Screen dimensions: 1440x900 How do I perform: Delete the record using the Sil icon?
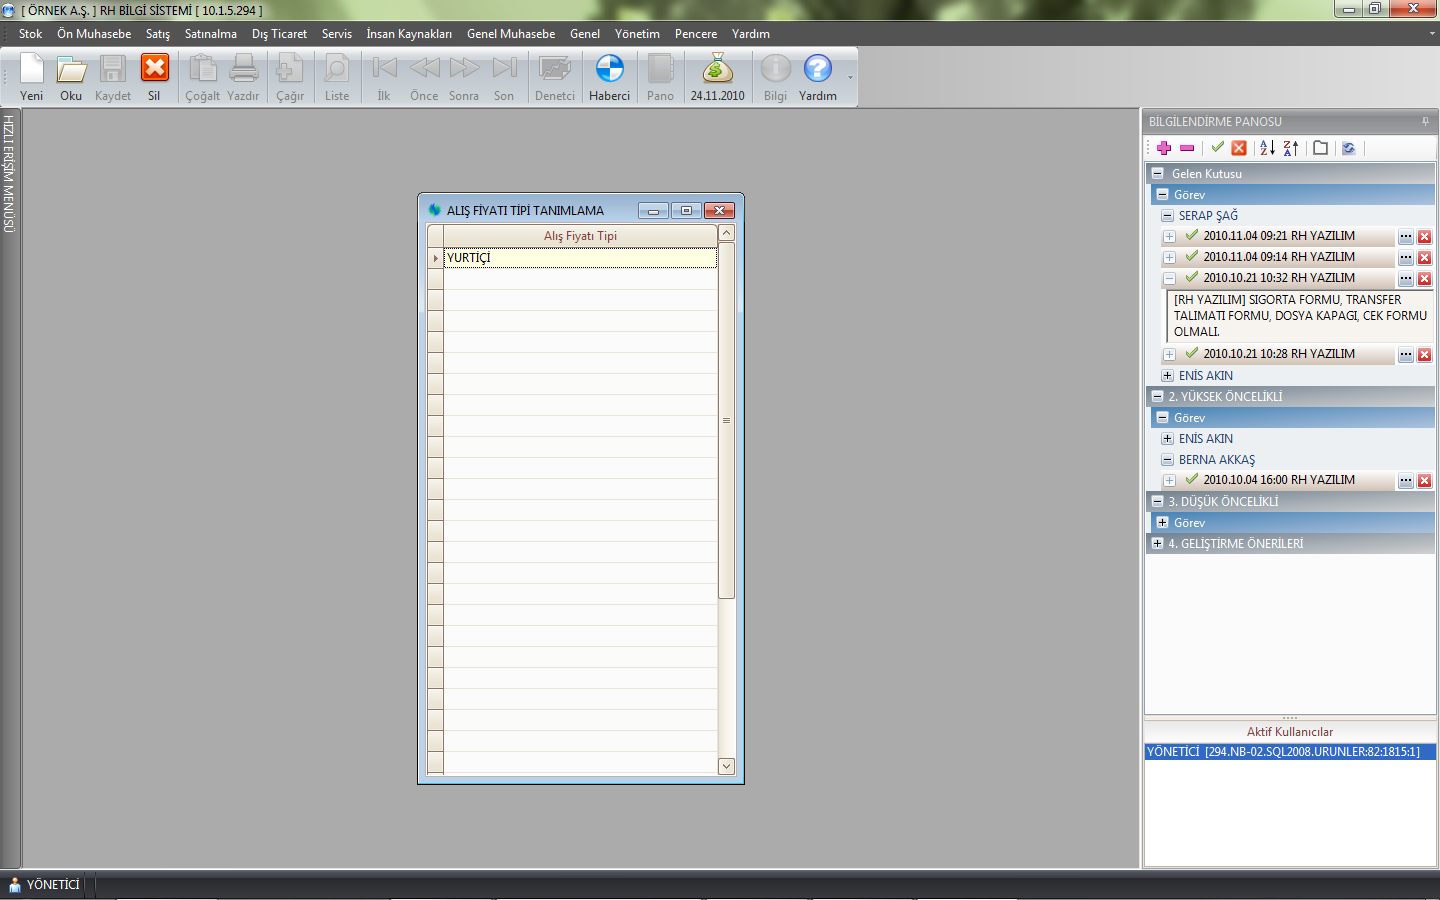pyautogui.click(x=154, y=76)
